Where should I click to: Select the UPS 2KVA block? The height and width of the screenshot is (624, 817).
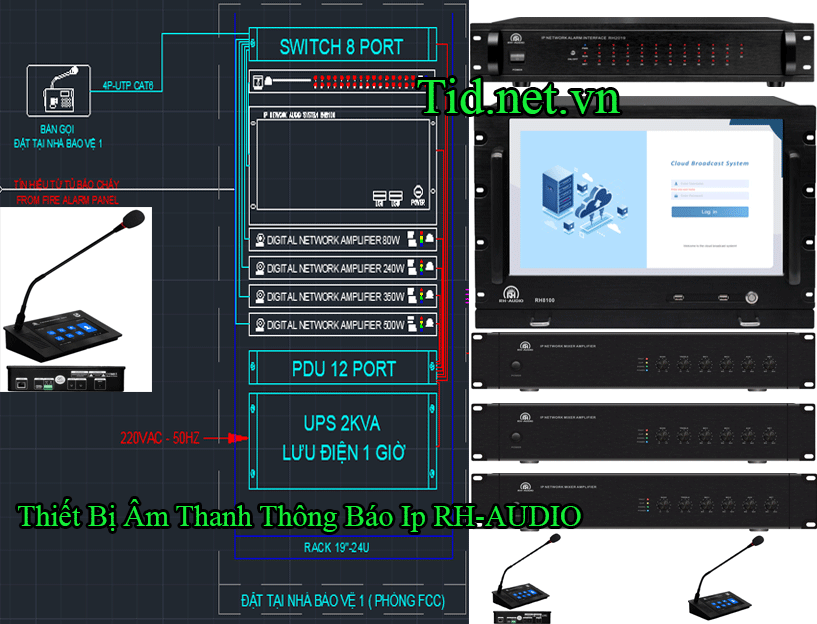341,437
